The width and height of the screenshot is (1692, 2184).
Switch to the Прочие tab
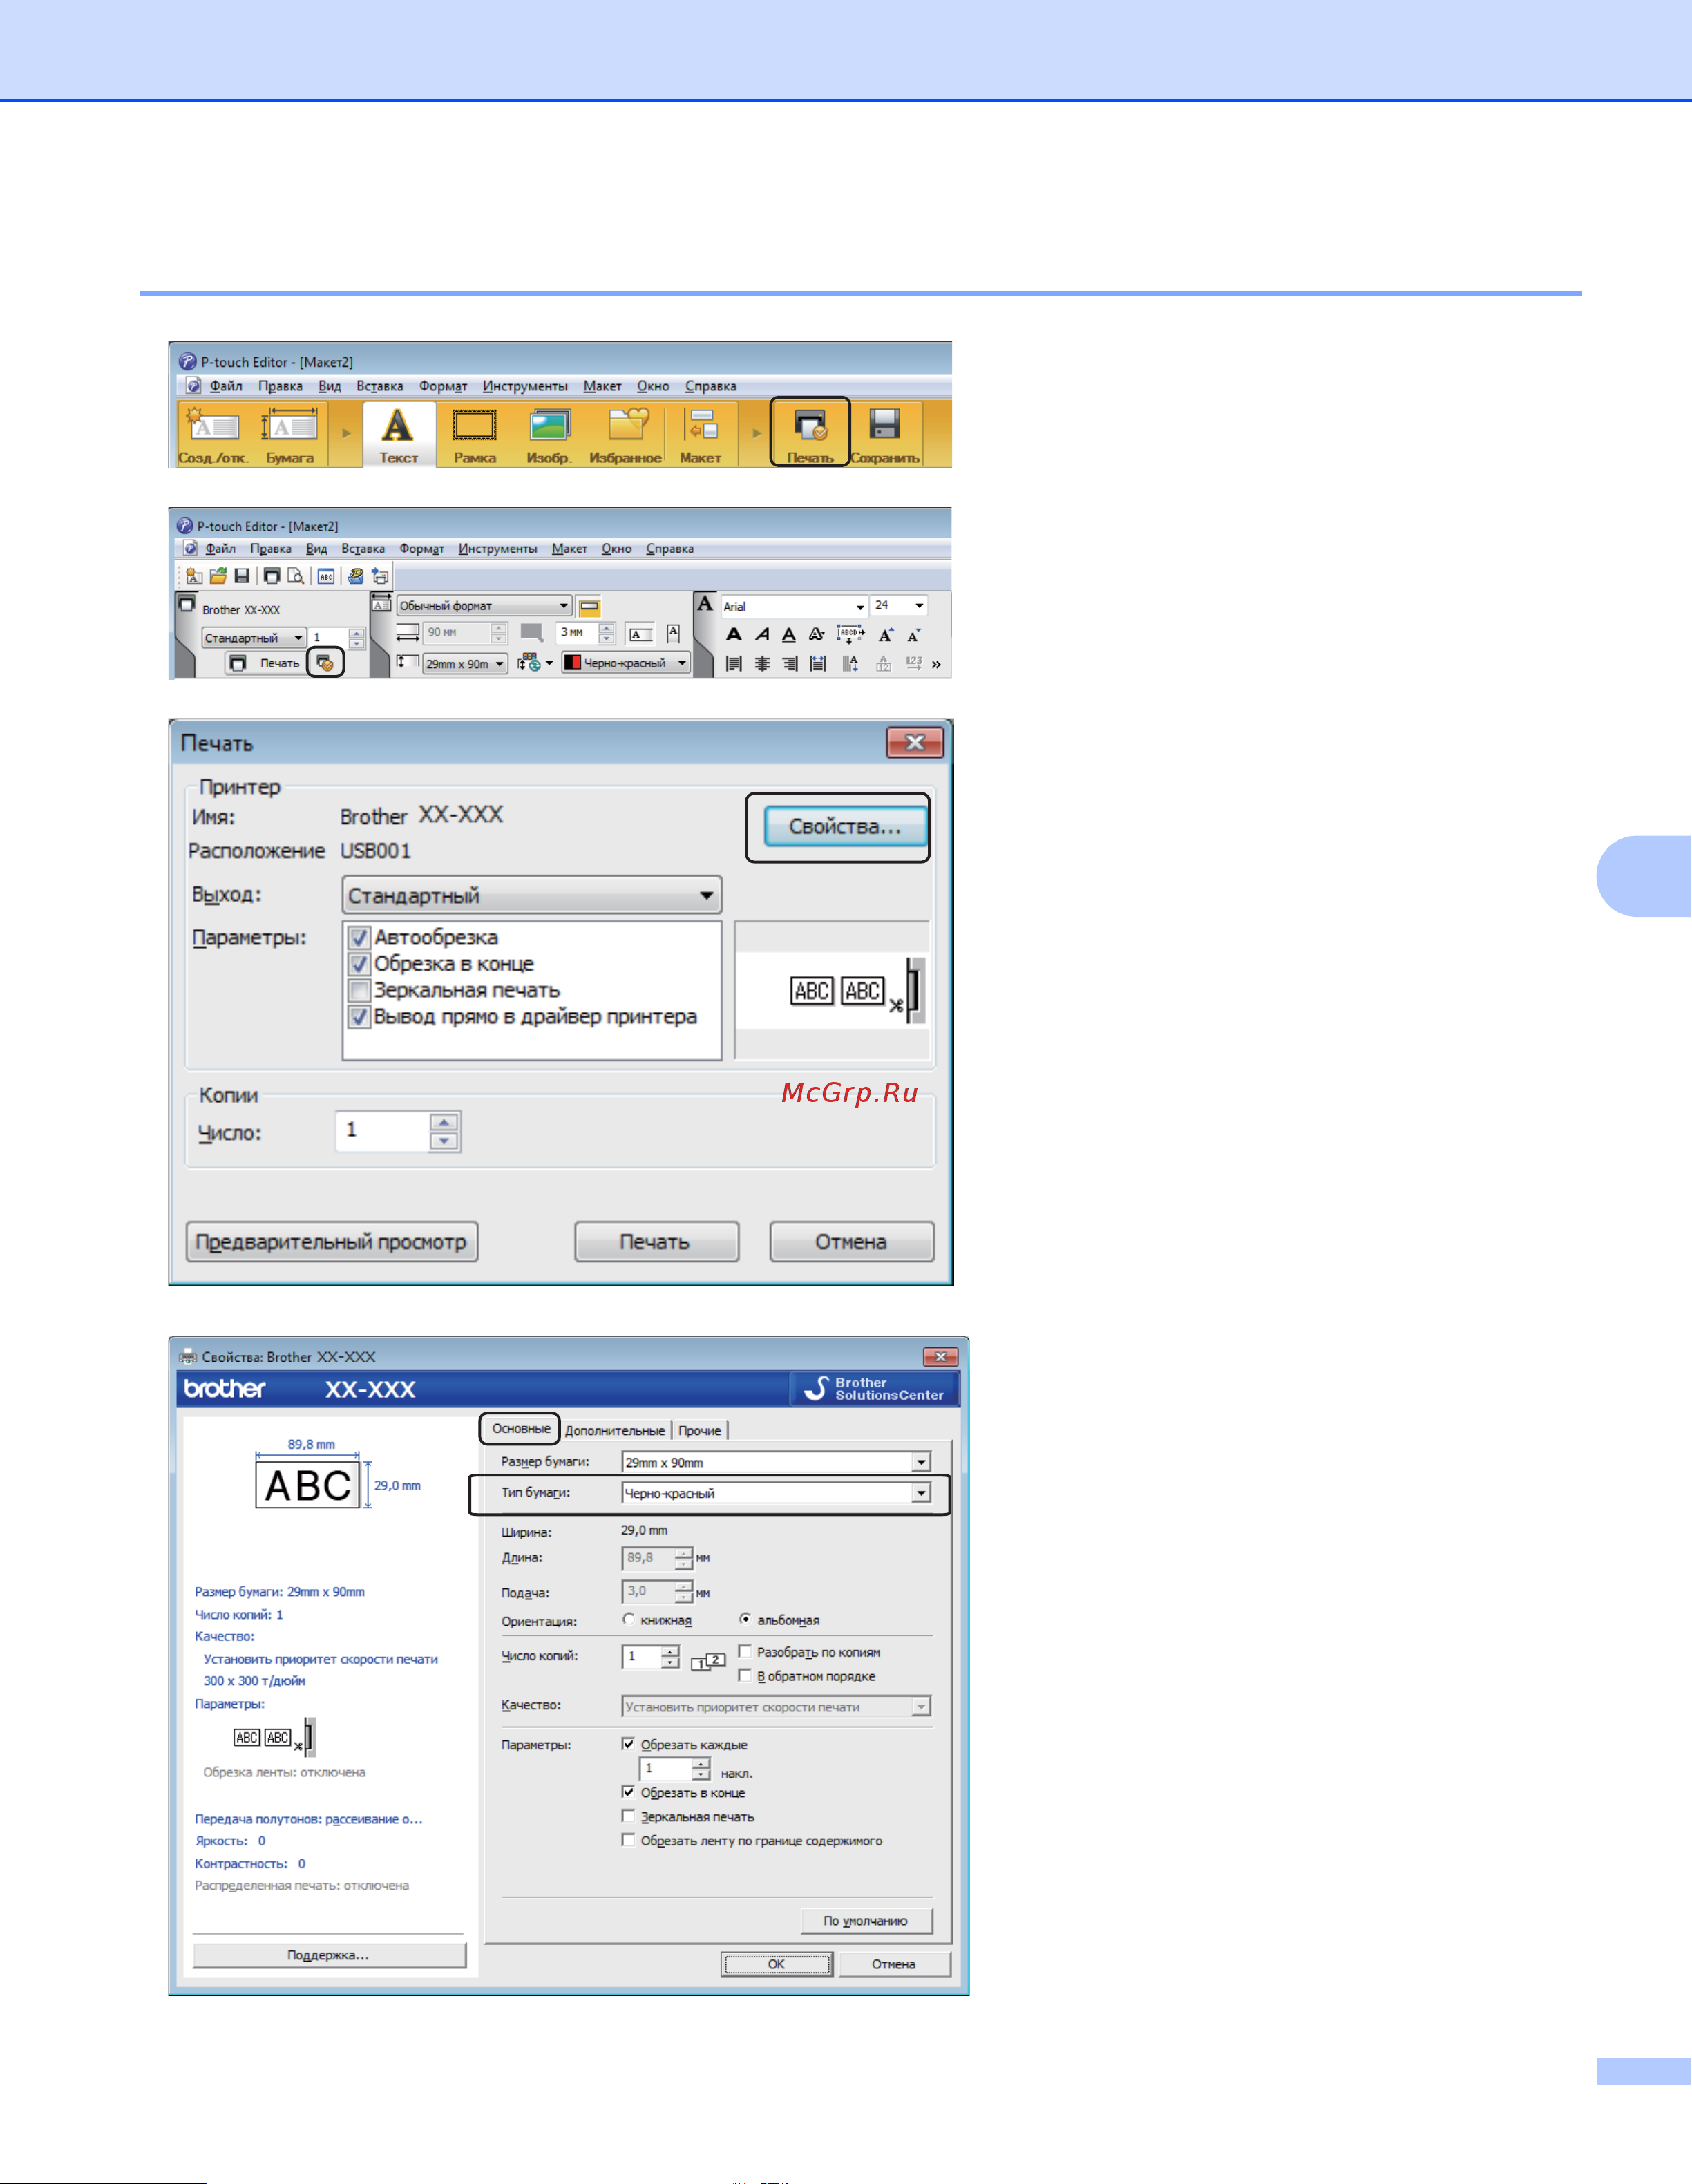coord(700,1431)
